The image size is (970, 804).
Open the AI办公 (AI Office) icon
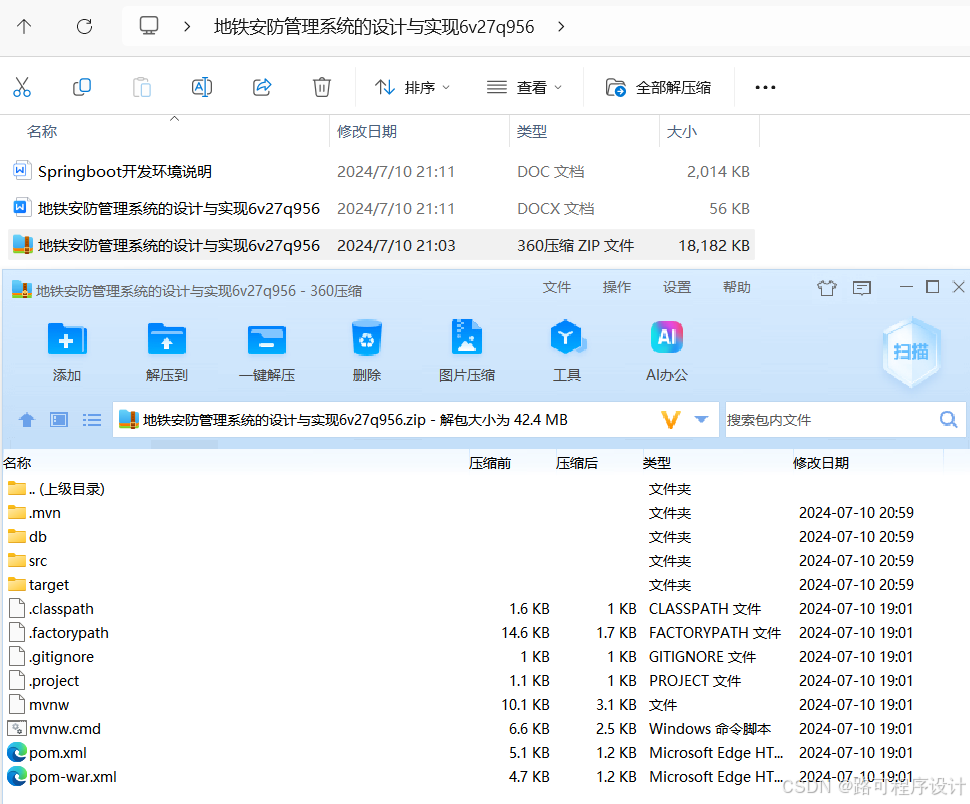[666, 350]
